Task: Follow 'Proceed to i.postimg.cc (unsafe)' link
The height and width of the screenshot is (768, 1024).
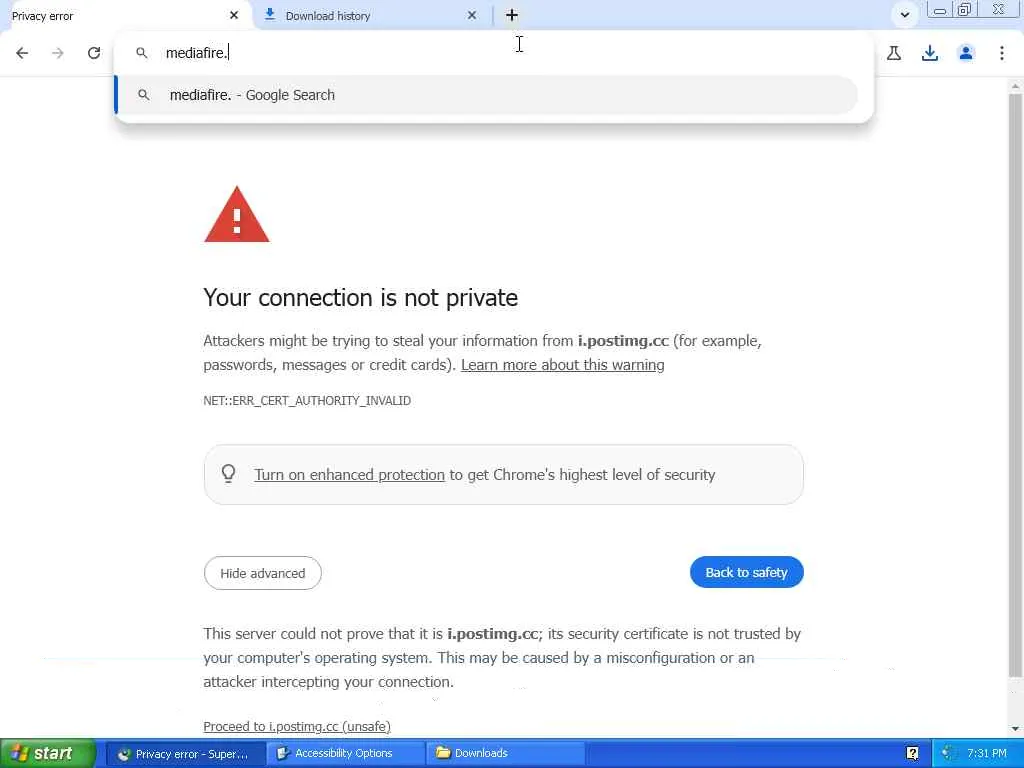Action: 297,726
